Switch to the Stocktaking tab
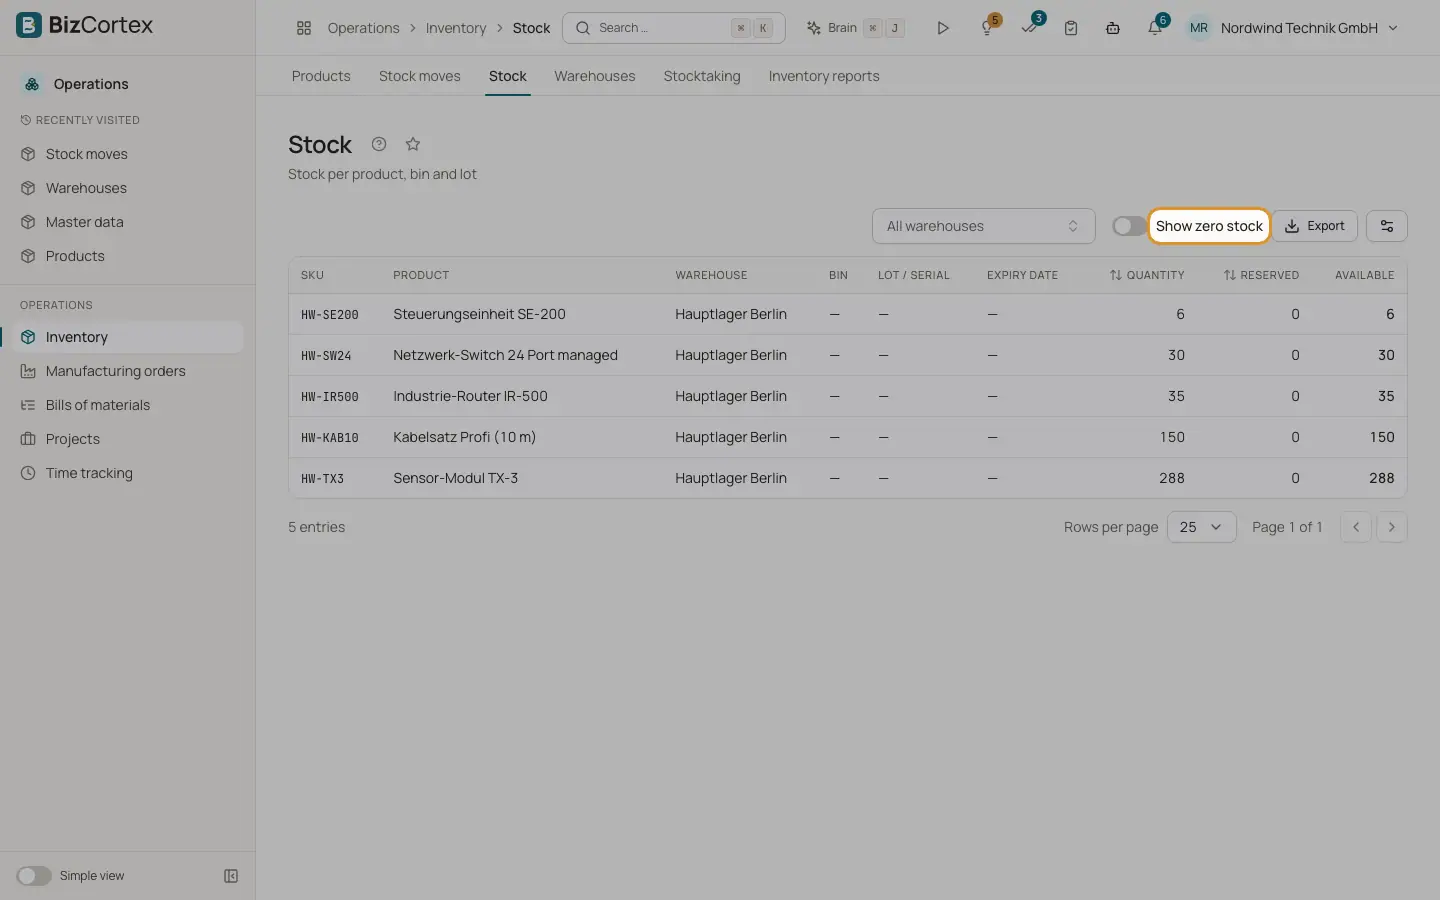This screenshot has height=900, width=1440. tap(702, 76)
